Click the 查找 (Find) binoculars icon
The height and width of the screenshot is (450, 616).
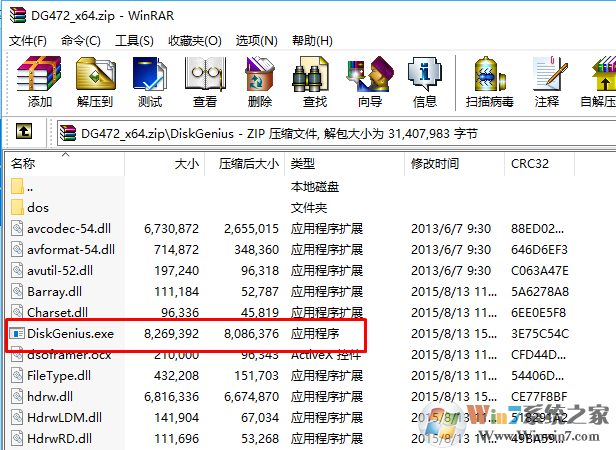[x=312, y=73]
